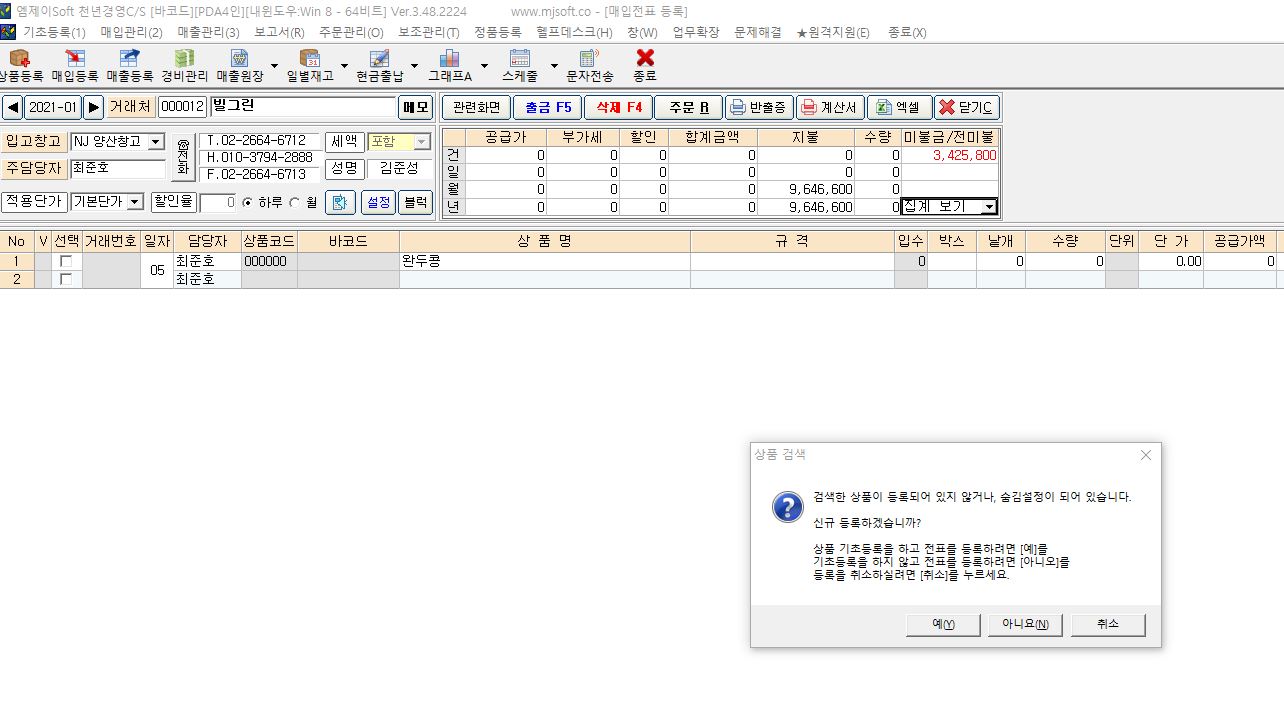Viewport: 1284px width, 728px height.
Task: Expand the 입고창고 warehouse dropdown
Action: [155, 142]
